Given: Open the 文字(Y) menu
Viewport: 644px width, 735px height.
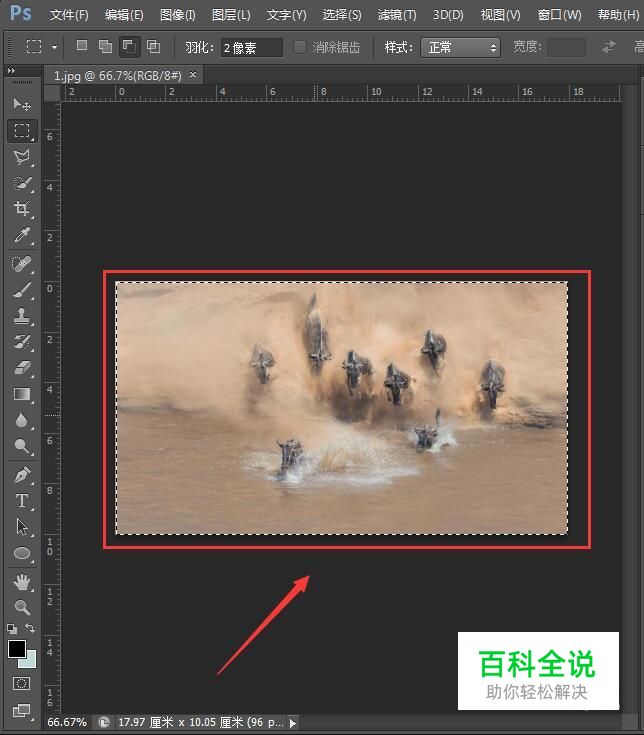Looking at the screenshot, I should [286, 15].
